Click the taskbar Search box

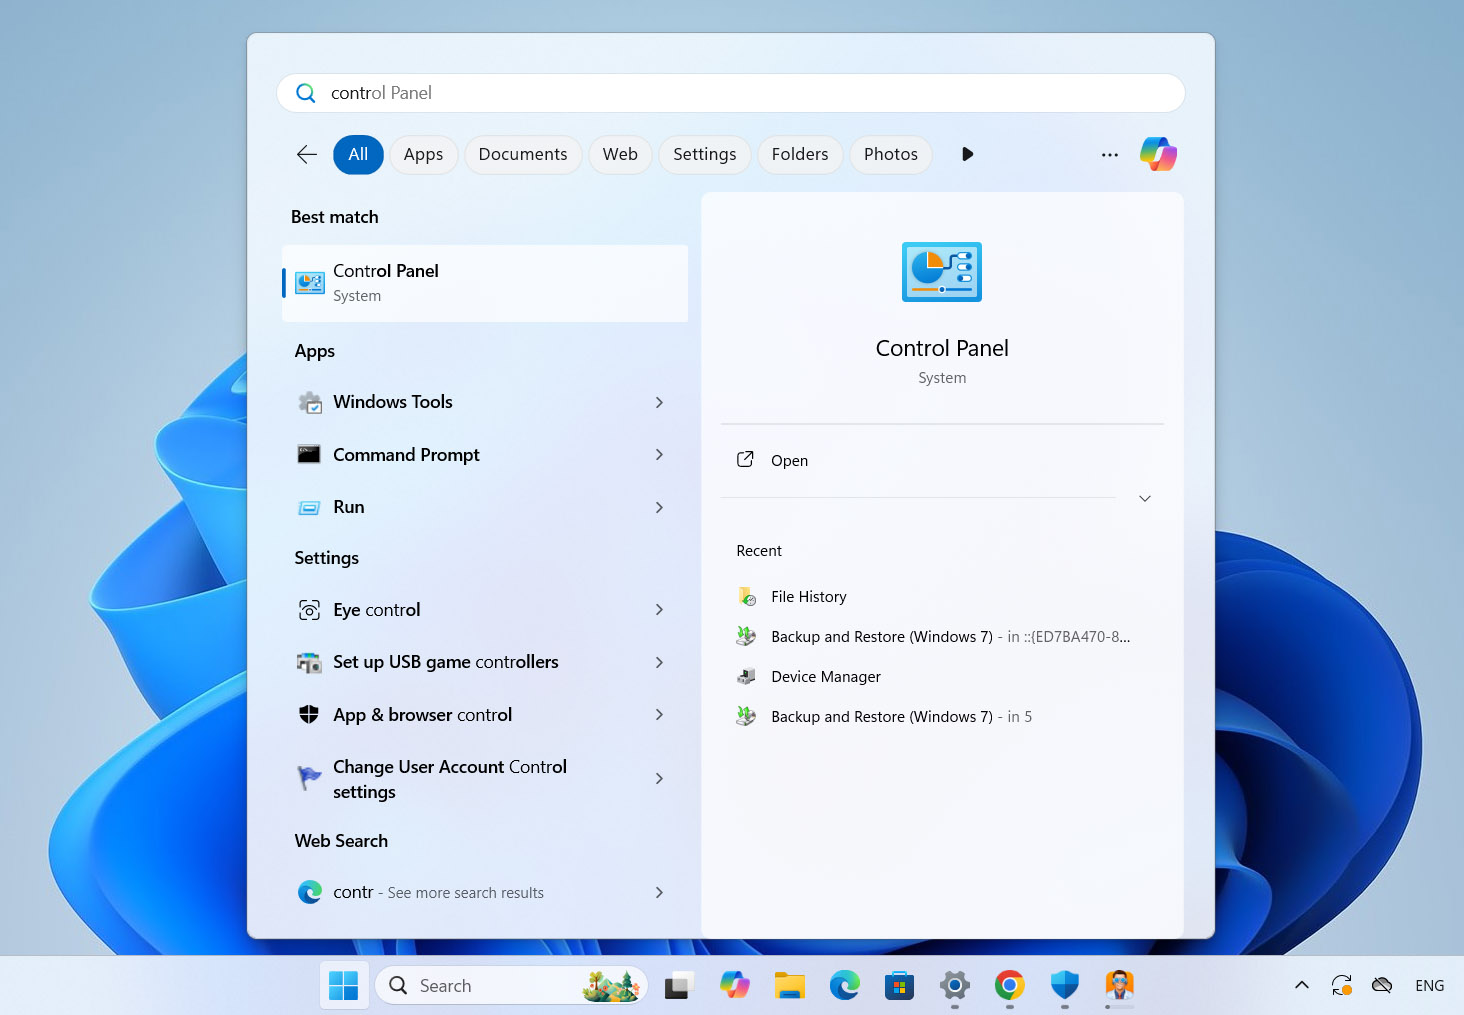[x=512, y=986]
